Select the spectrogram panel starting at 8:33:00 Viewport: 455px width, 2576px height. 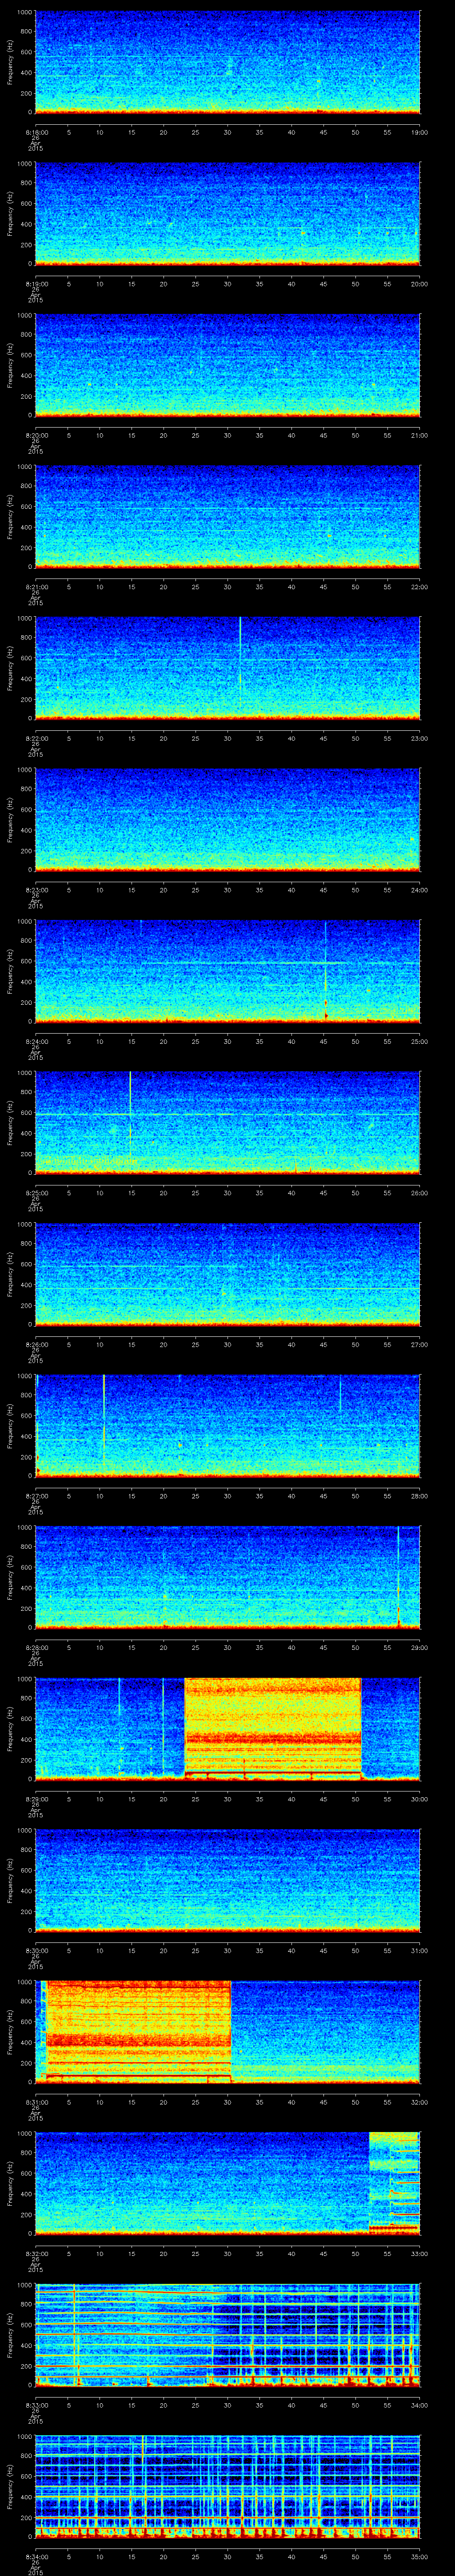click(228, 2335)
